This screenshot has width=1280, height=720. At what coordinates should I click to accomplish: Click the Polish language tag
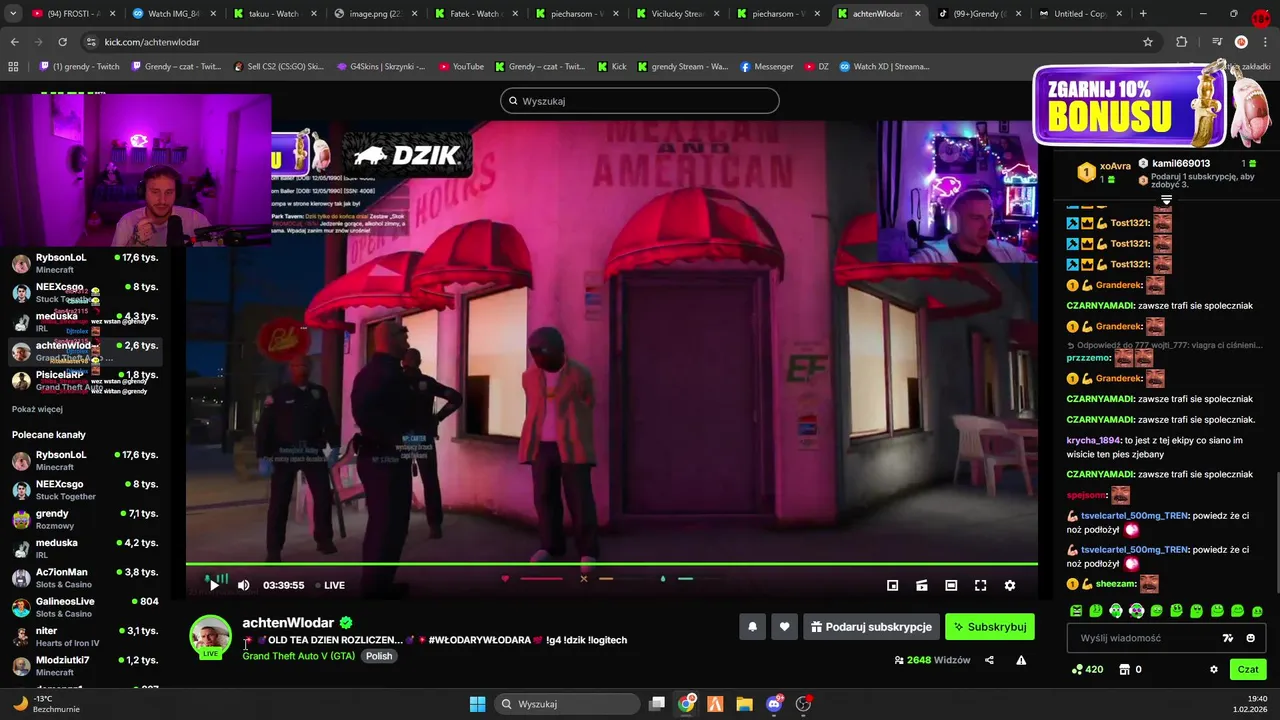[x=379, y=656]
